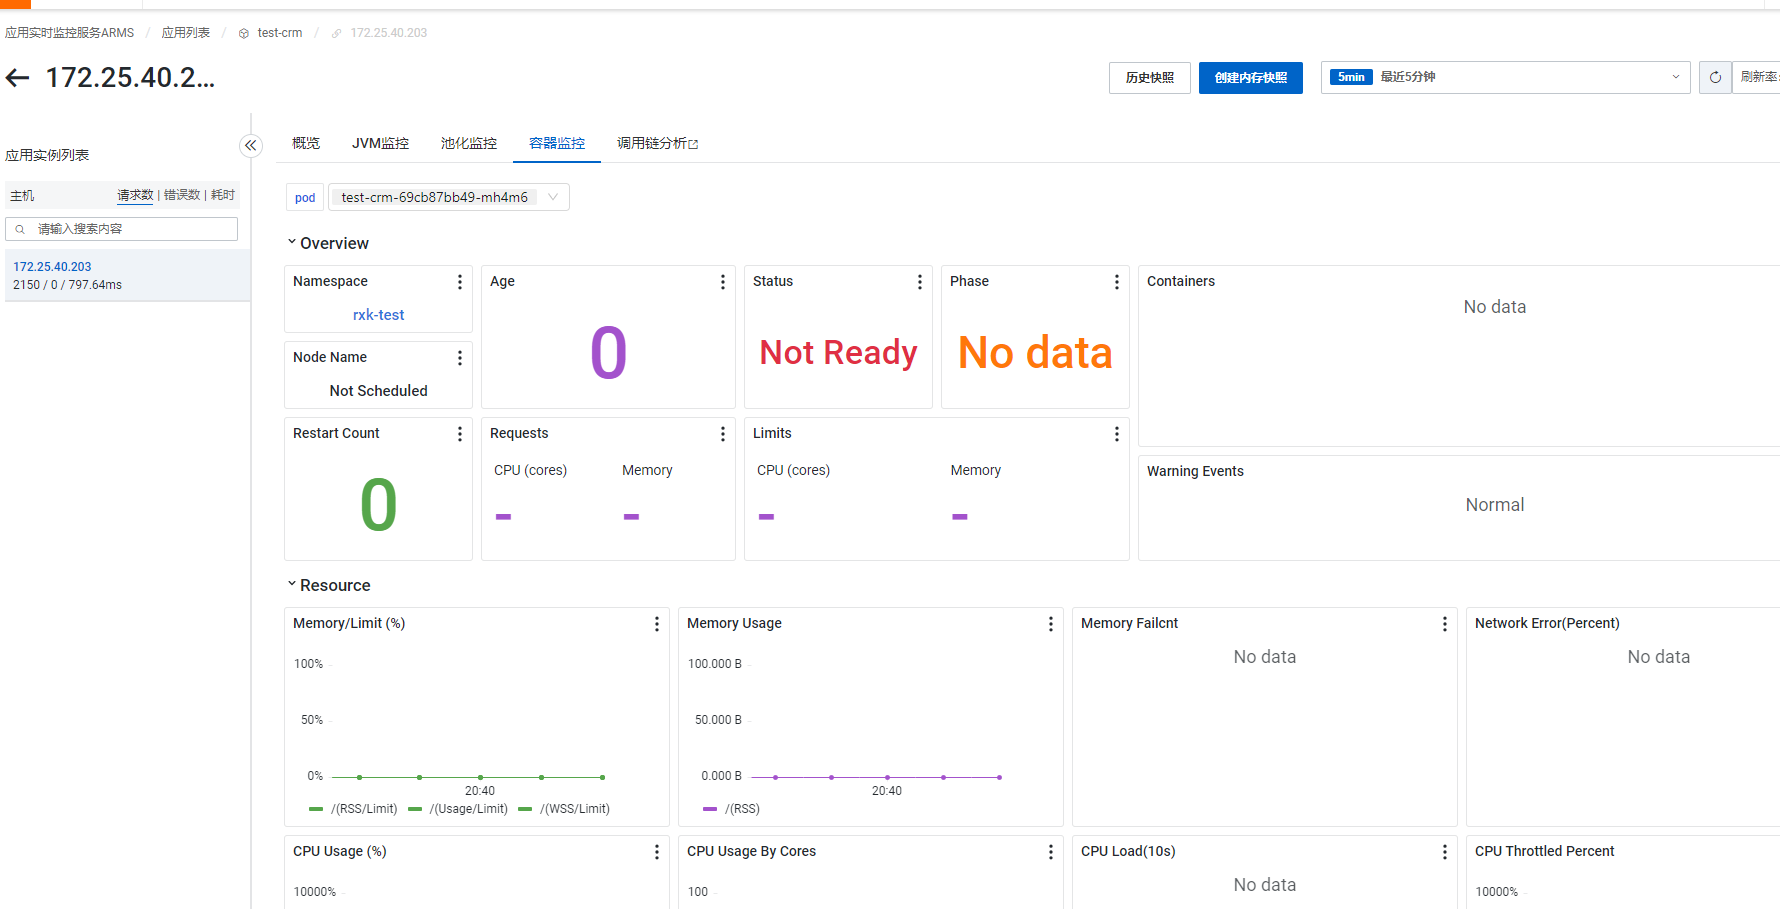Switch to the 概览 tab
The height and width of the screenshot is (909, 1780).
coord(306,143)
